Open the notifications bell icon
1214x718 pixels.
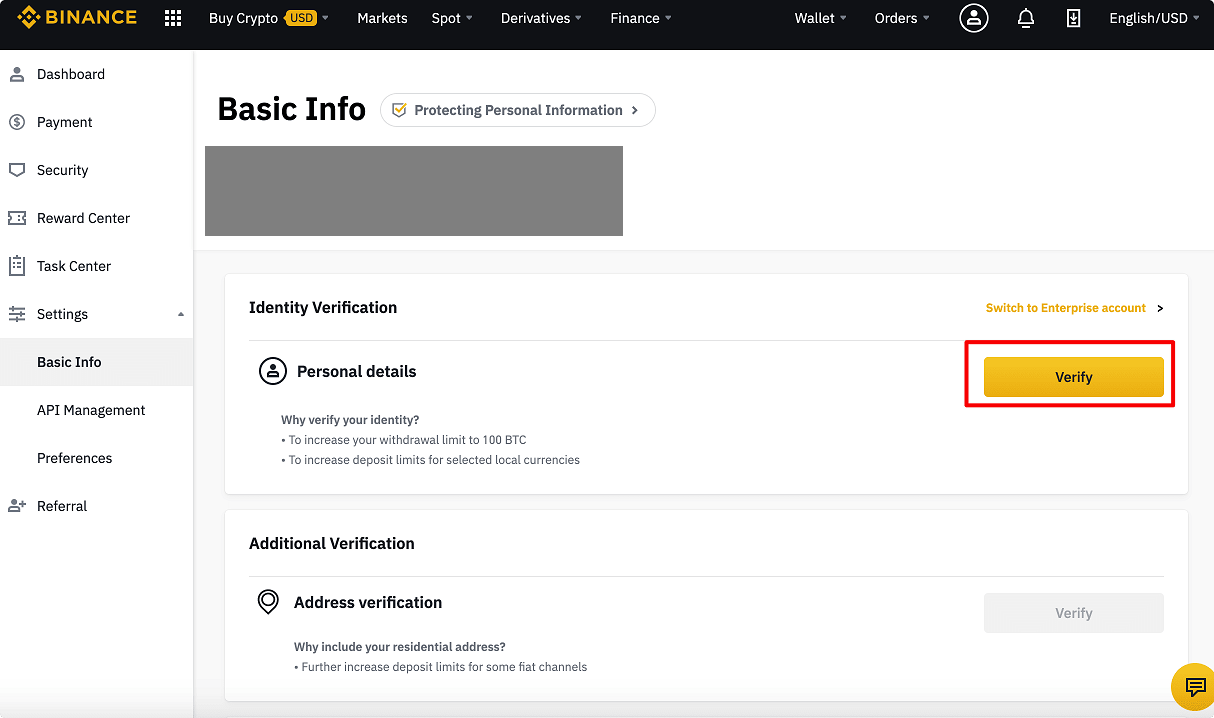click(1025, 18)
